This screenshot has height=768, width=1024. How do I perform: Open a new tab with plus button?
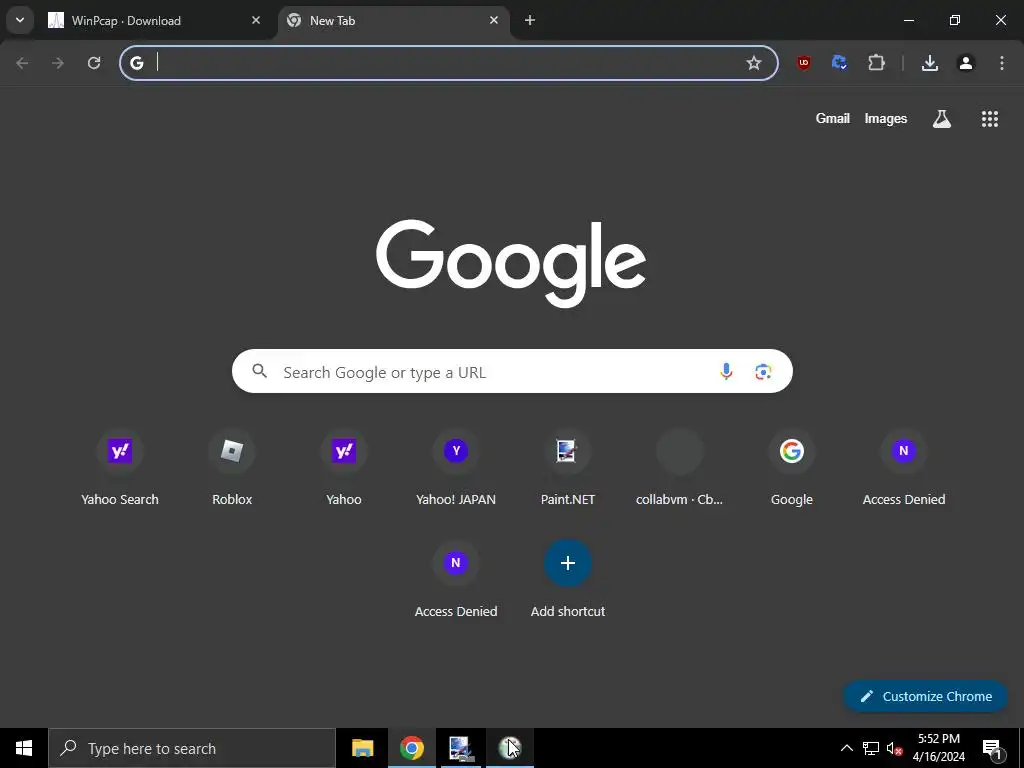tap(530, 20)
